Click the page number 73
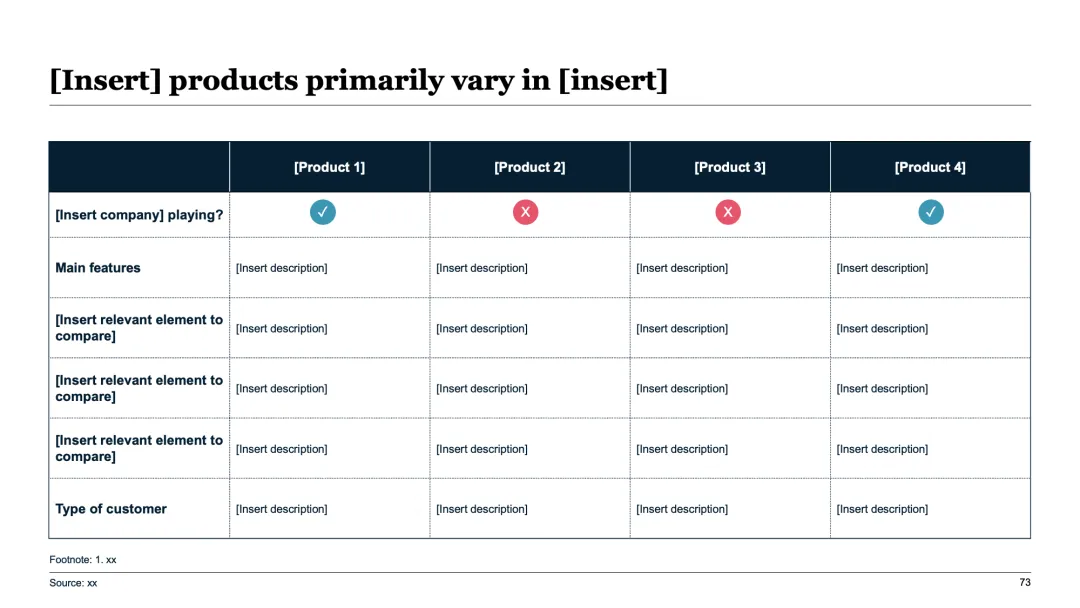Image resolution: width=1080 pixels, height=608 pixels. pos(1024,582)
